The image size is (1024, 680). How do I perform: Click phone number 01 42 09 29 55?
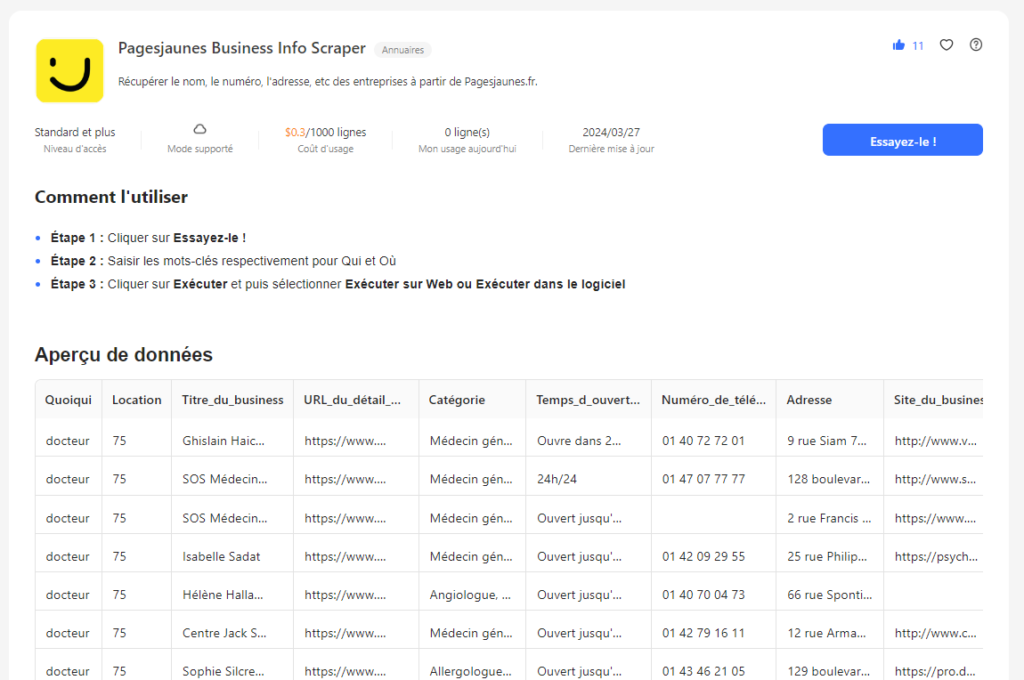click(703, 557)
